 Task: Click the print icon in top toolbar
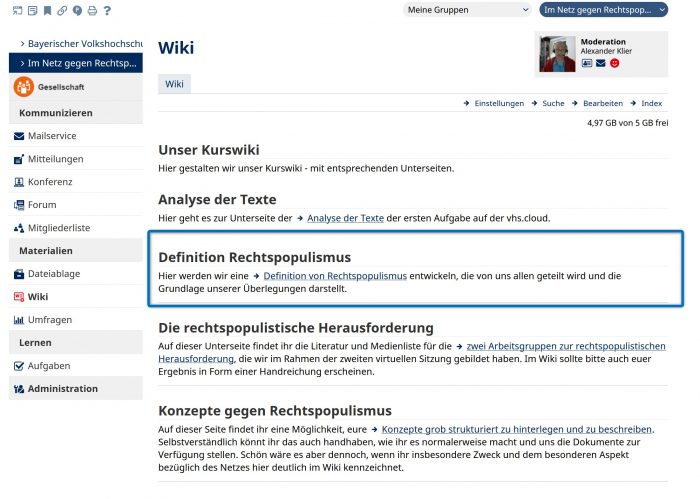92,11
